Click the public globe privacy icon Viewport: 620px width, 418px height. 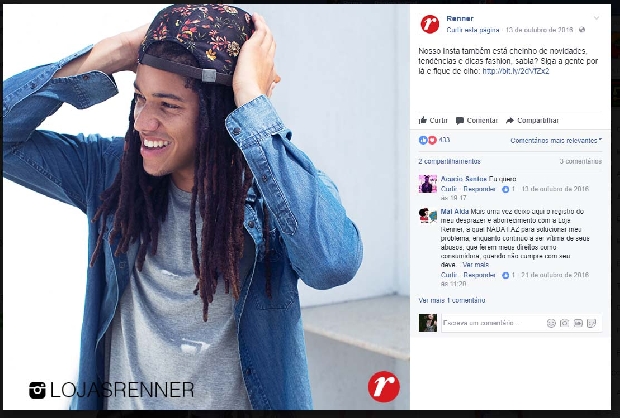(582, 30)
